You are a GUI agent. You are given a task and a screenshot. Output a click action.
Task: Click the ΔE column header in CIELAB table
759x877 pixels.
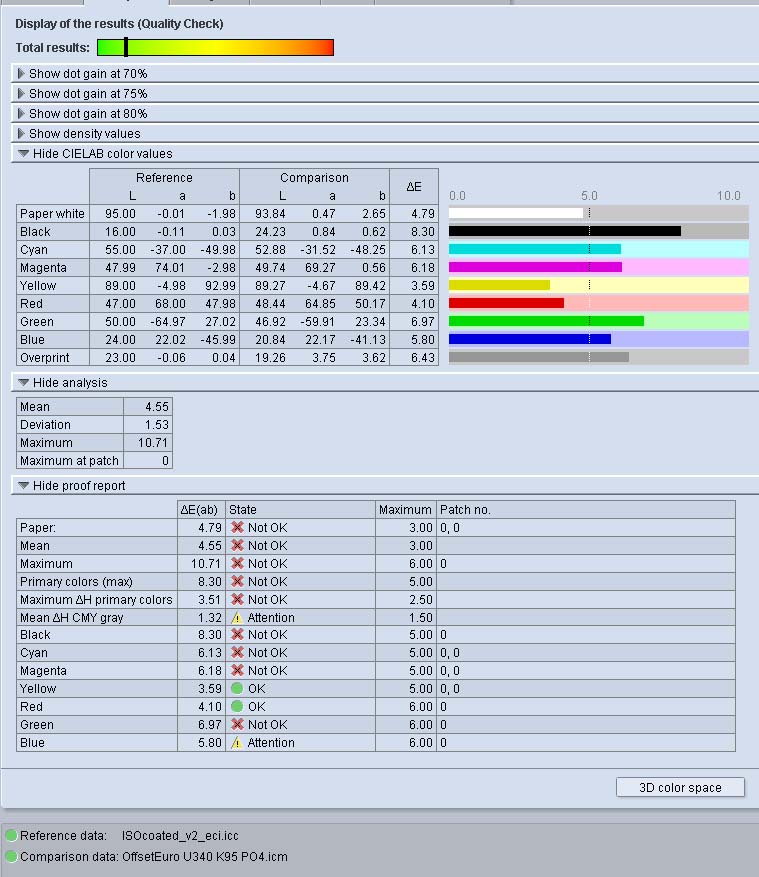[413, 187]
